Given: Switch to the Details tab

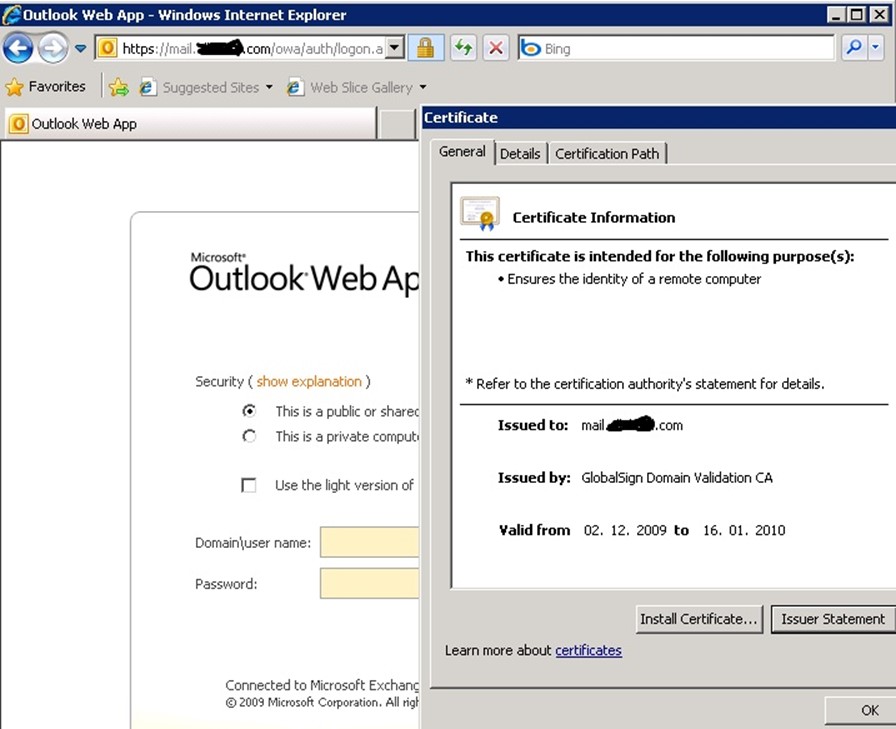Looking at the screenshot, I should pos(520,153).
